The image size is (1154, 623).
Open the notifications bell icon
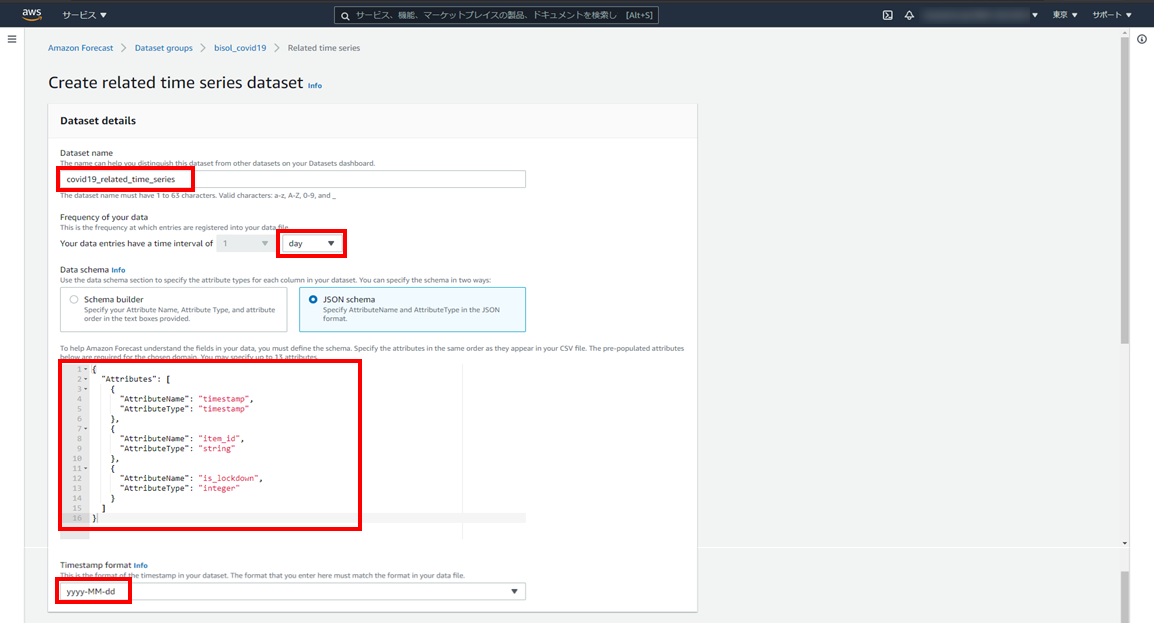point(909,15)
